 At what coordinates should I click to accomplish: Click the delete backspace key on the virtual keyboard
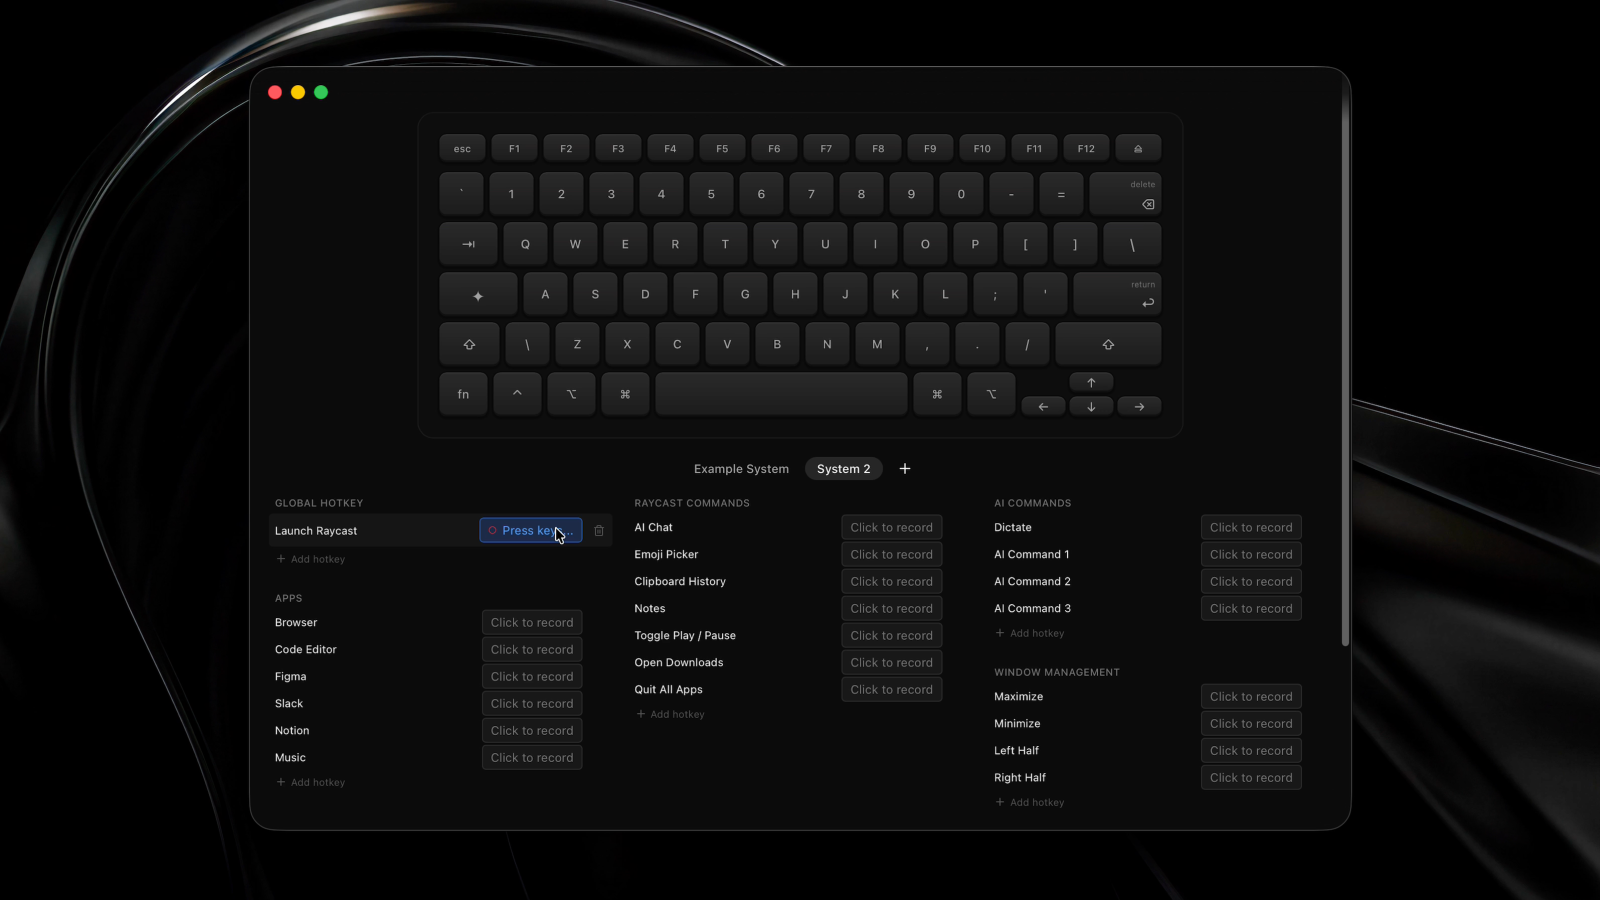click(x=1125, y=195)
